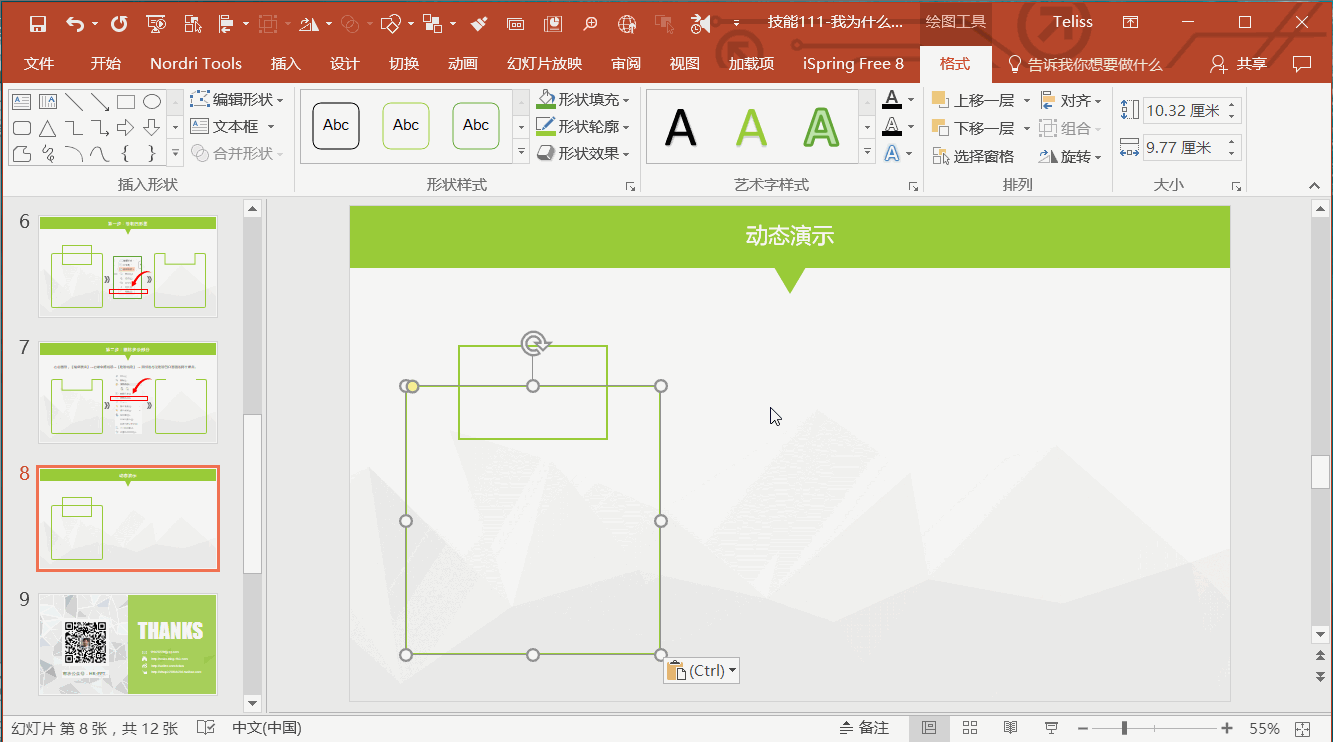Fit slide to current window icon
Viewport: 1333px width, 742px height.
coord(1302,729)
